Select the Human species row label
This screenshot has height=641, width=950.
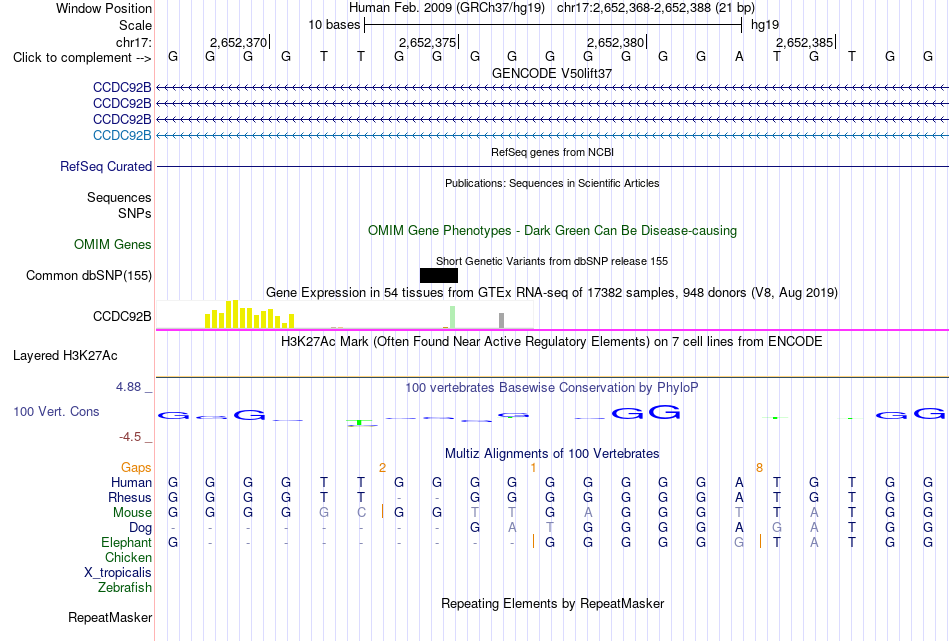131,483
